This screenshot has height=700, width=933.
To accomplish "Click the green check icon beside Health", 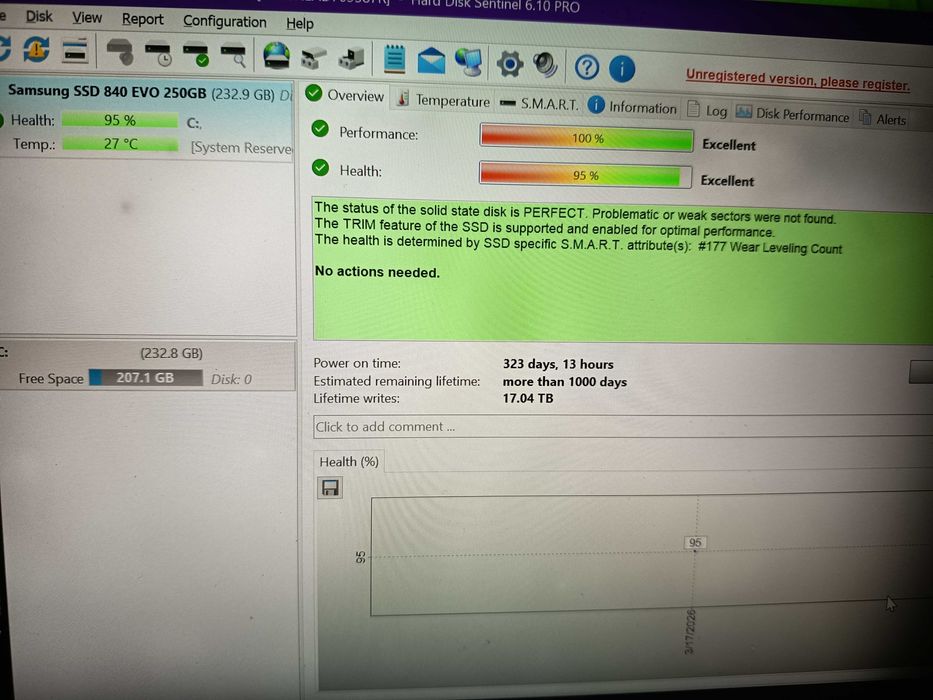I will point(320,168).
